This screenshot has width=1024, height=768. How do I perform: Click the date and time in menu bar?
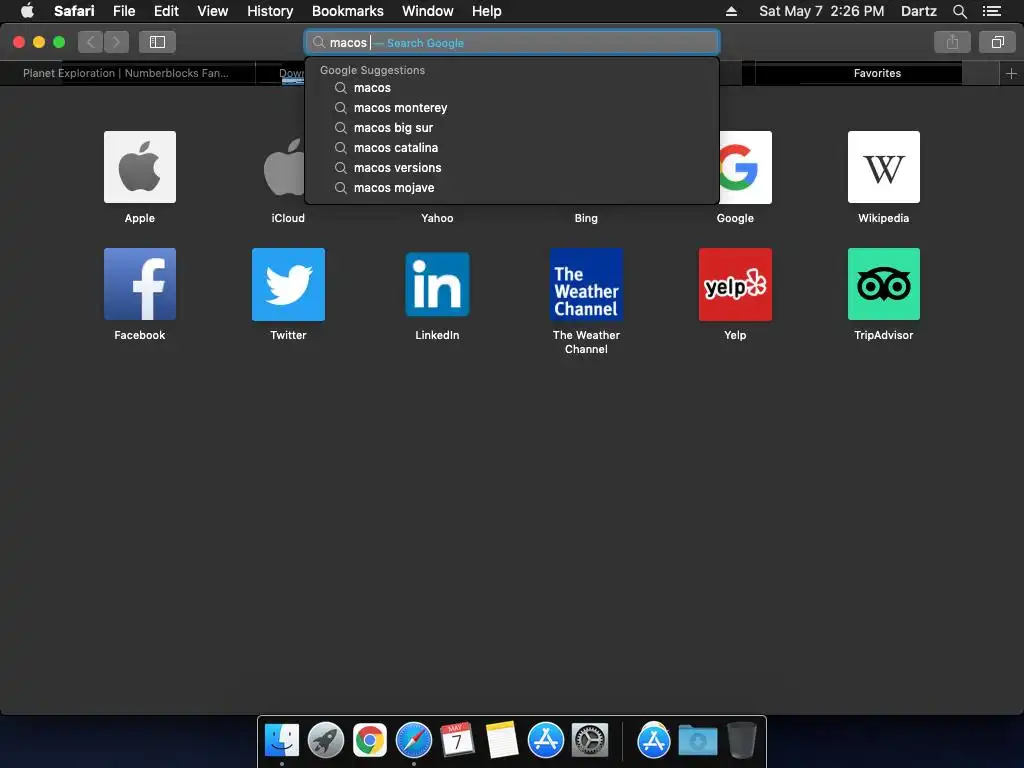coord(822,11)
